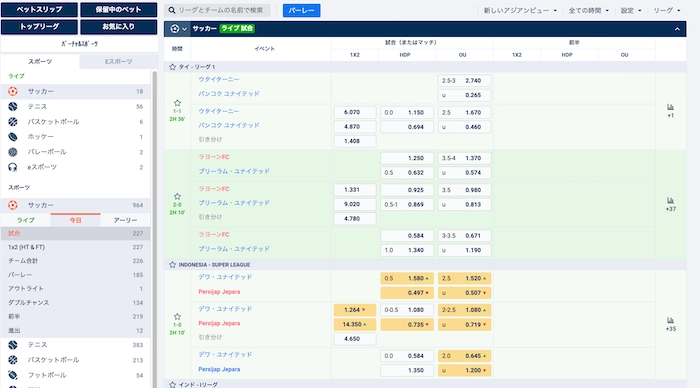Open the new Asian view dropdown
The width and height of the screenshot is (700, 388).
pos(520,10)
